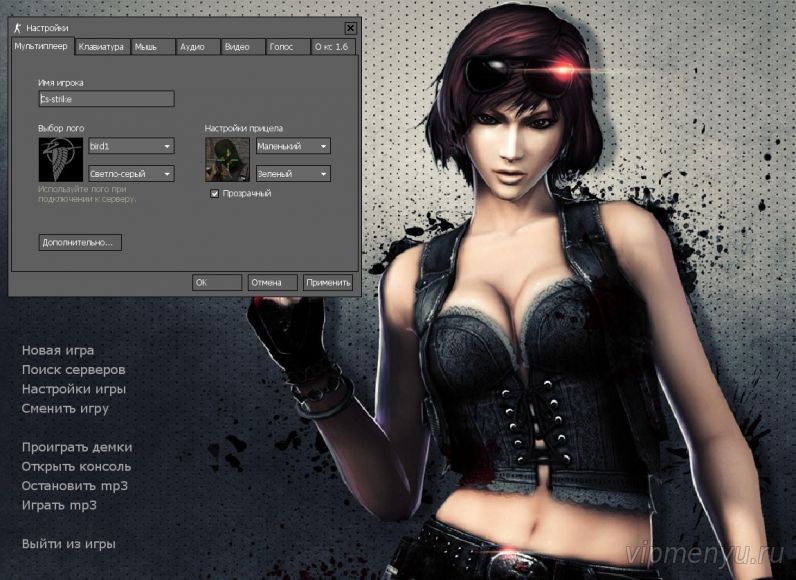
Task: Start a Новая игра from menu
Action: 58,351
